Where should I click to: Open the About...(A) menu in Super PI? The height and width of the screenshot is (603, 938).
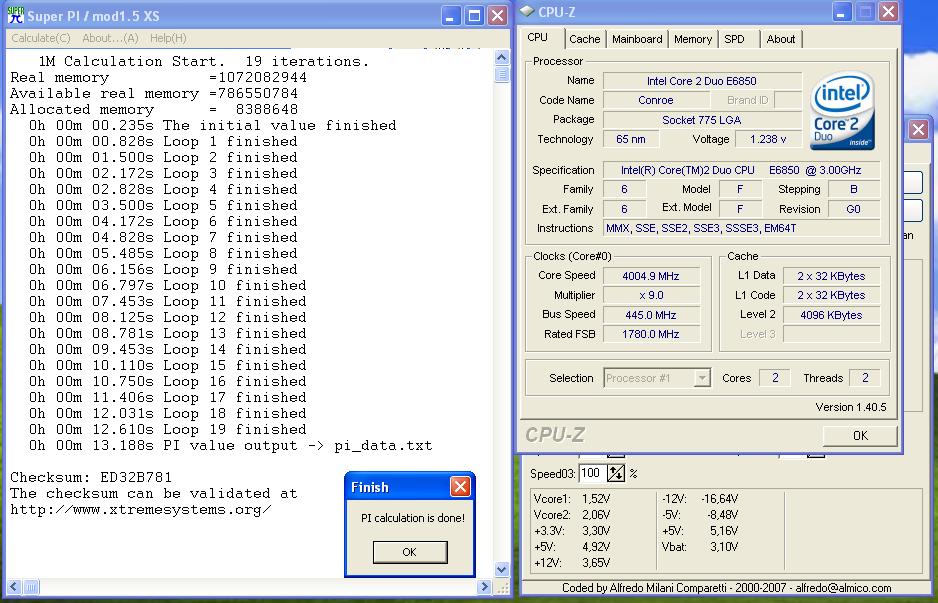pos(110,38)
